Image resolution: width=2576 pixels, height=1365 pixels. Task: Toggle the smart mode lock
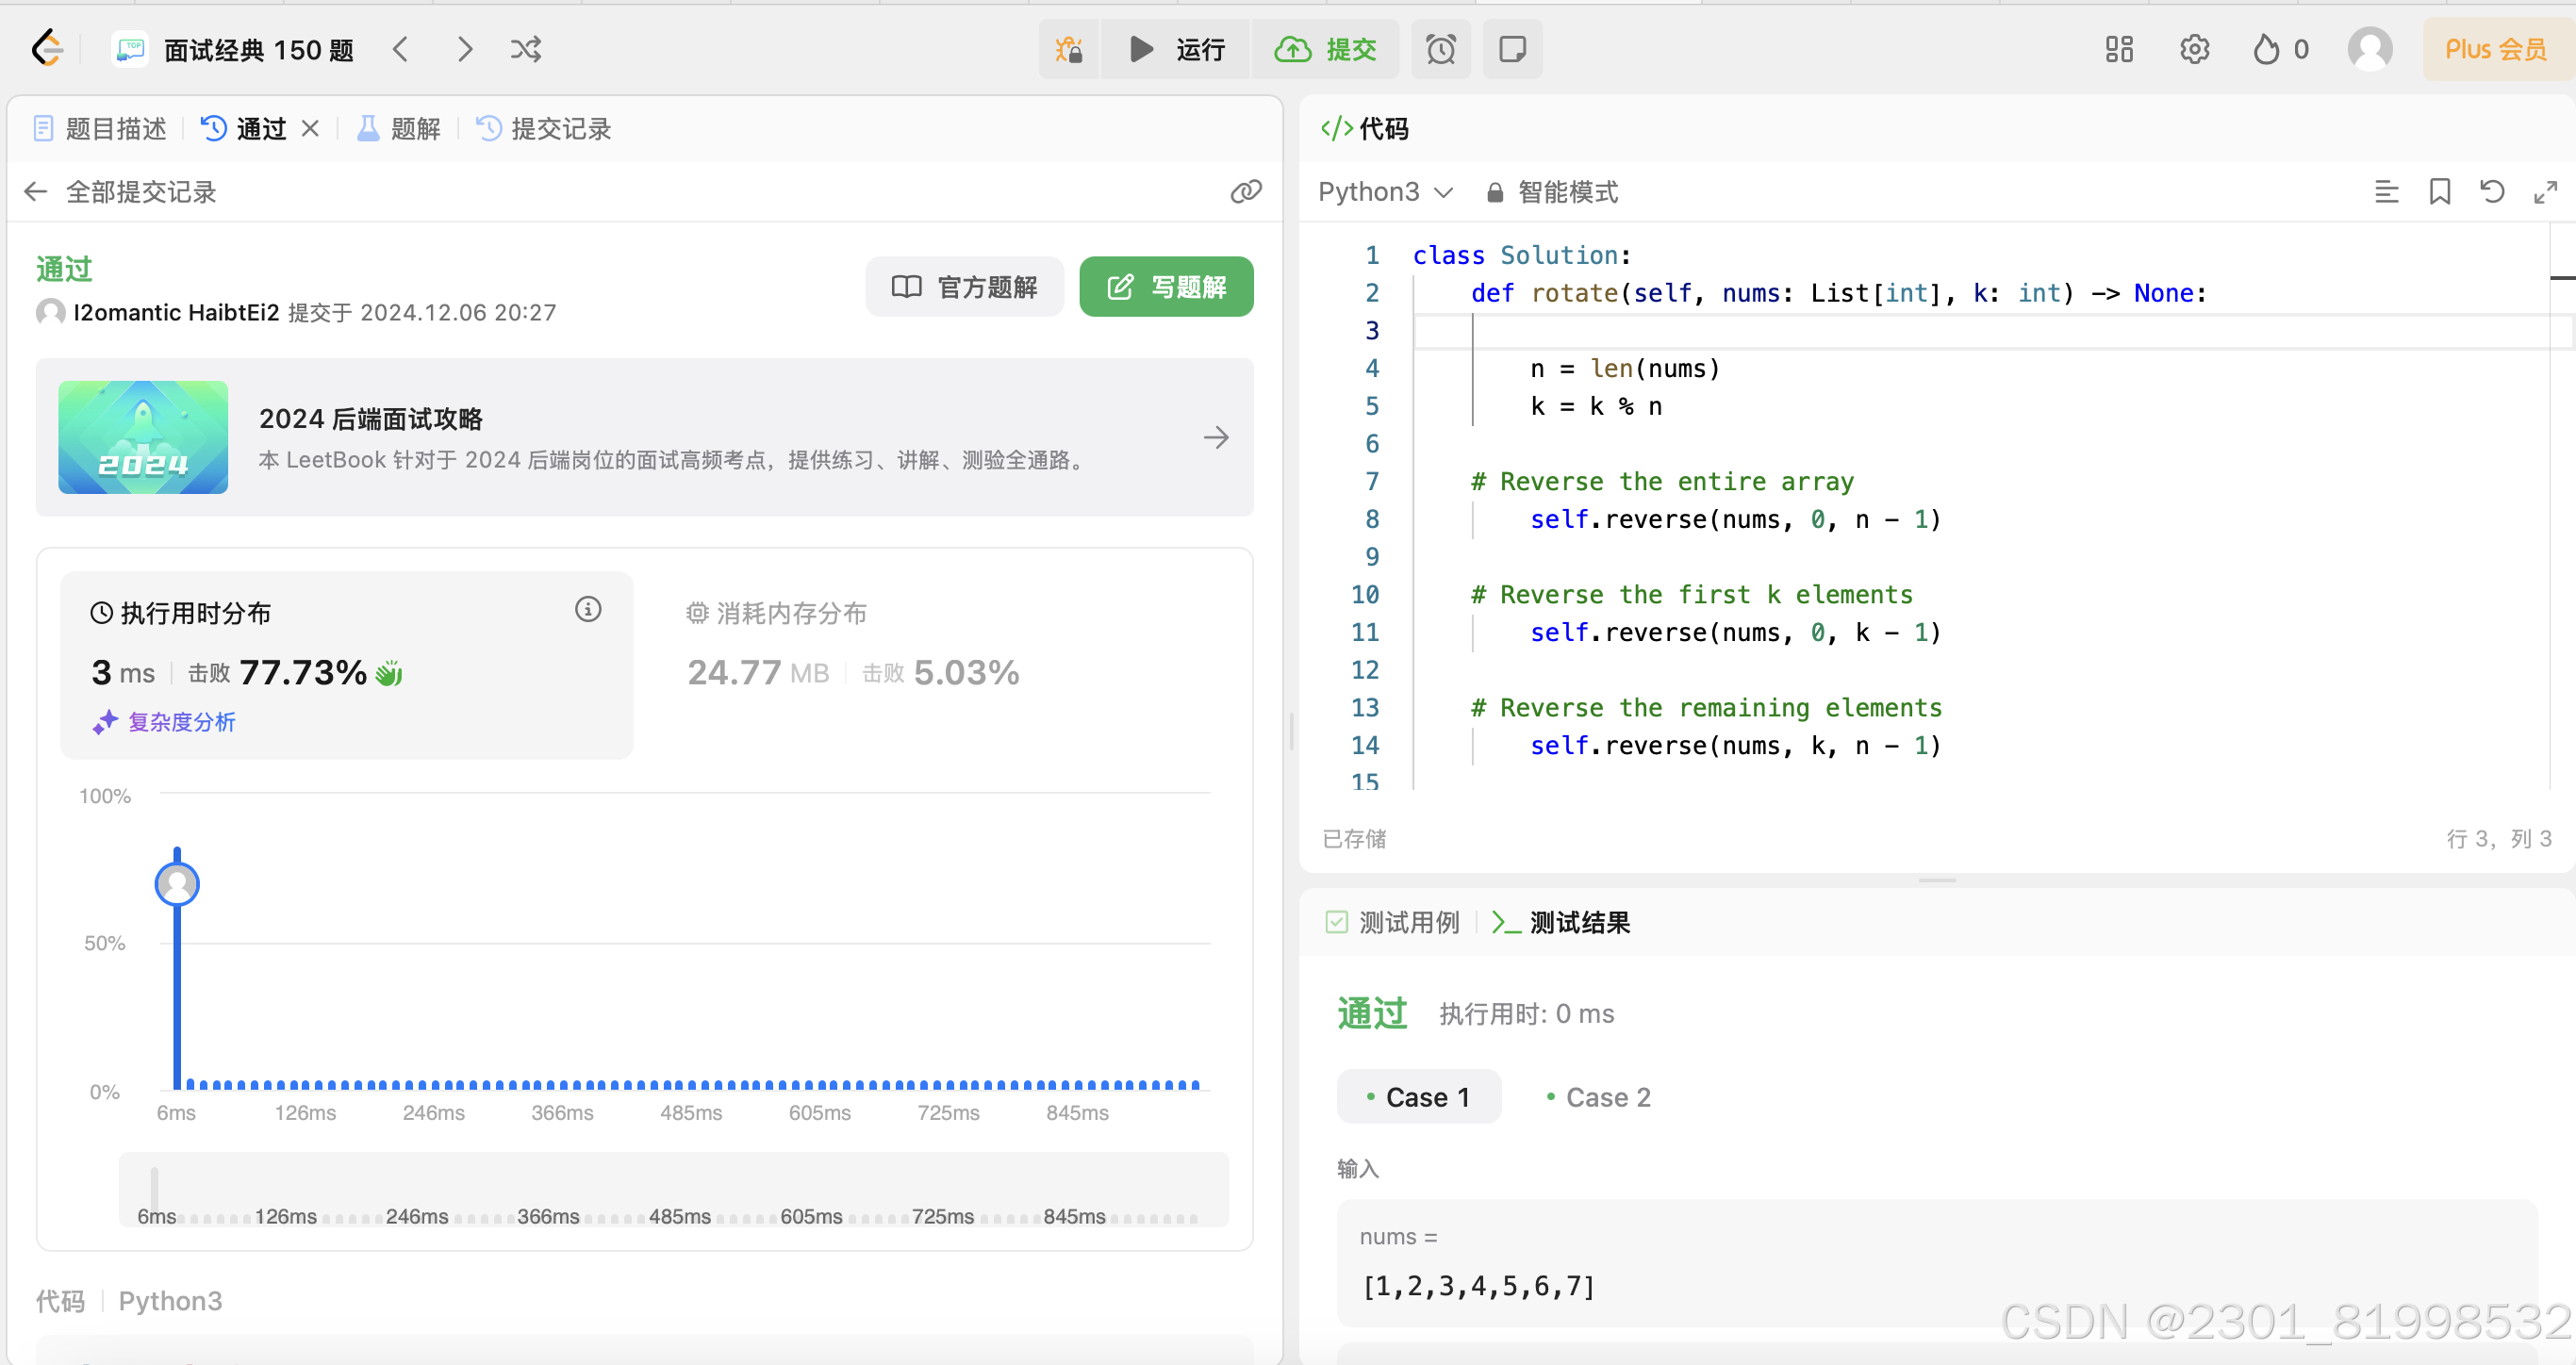[x=1552, y=192]
